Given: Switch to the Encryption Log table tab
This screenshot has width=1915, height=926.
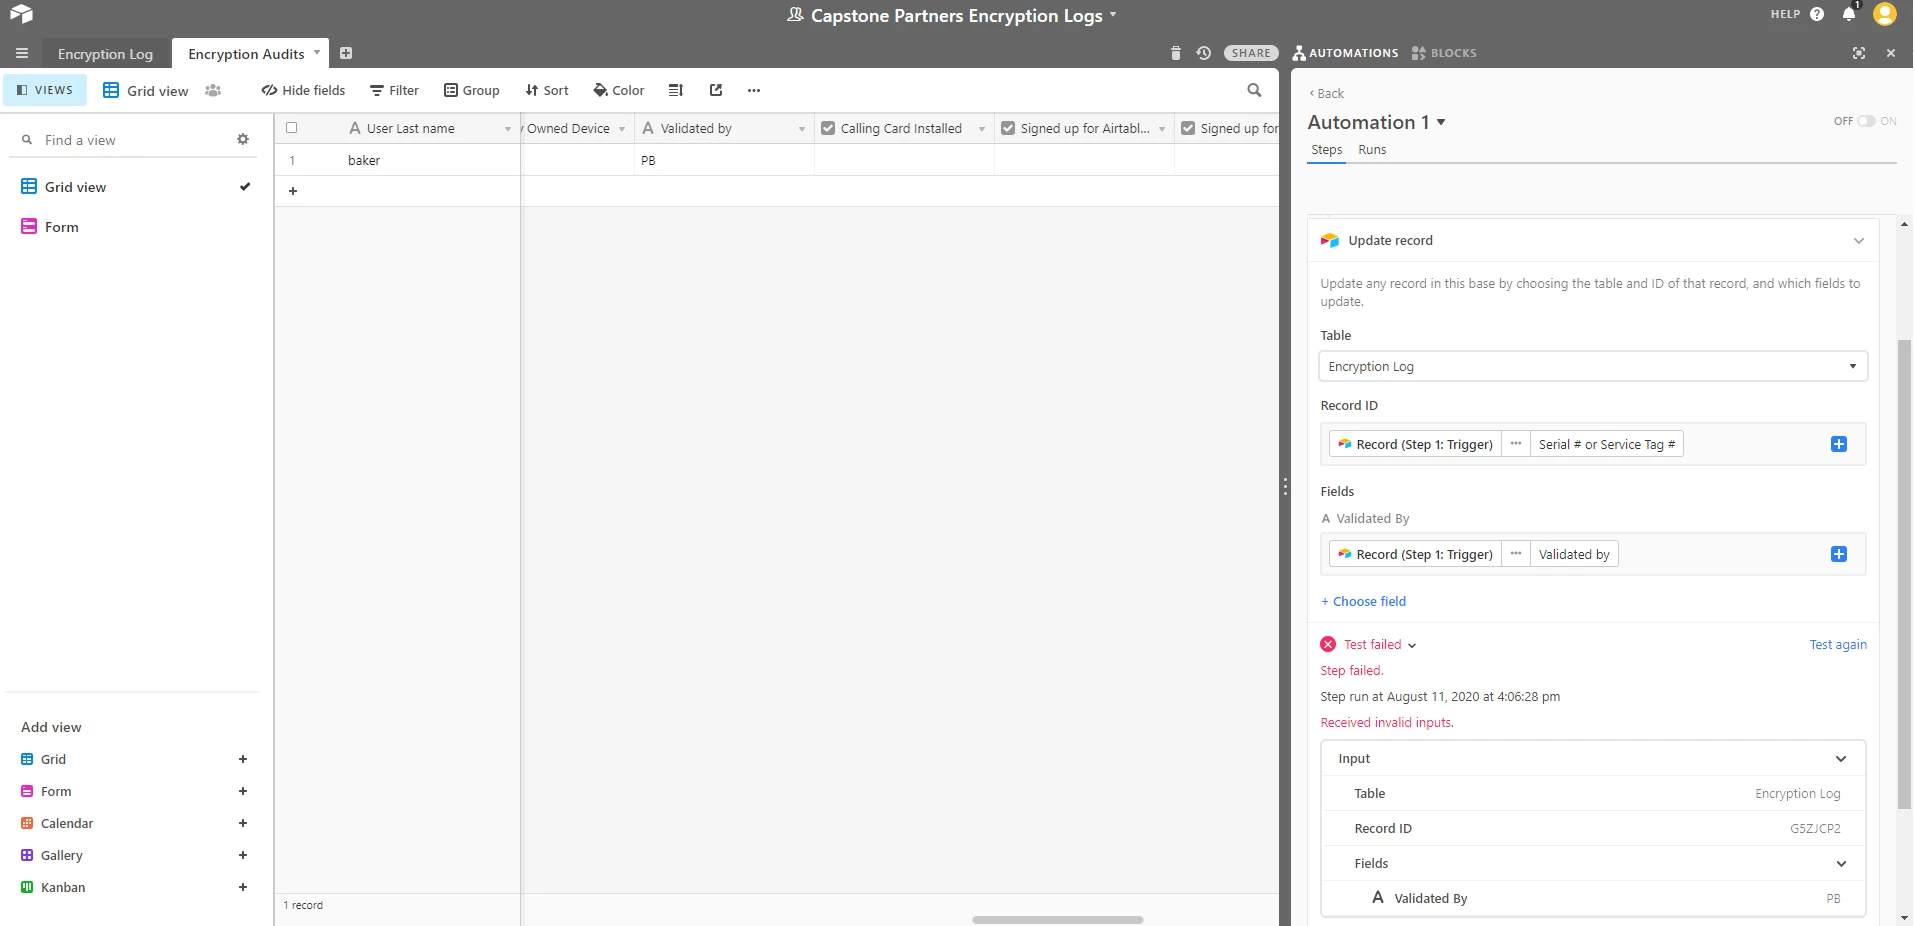Looking at the screenshot, I should click(x=105, y=54).
